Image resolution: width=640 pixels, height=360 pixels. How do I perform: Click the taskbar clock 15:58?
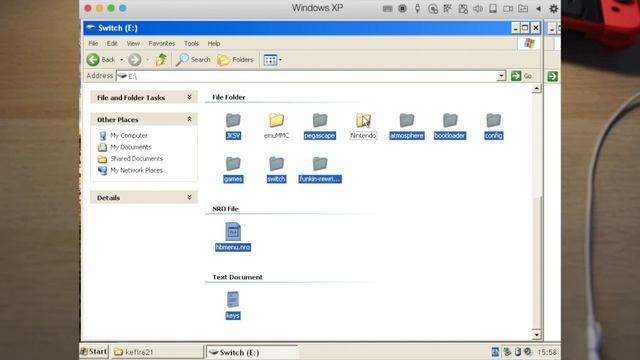pos(547,352)
